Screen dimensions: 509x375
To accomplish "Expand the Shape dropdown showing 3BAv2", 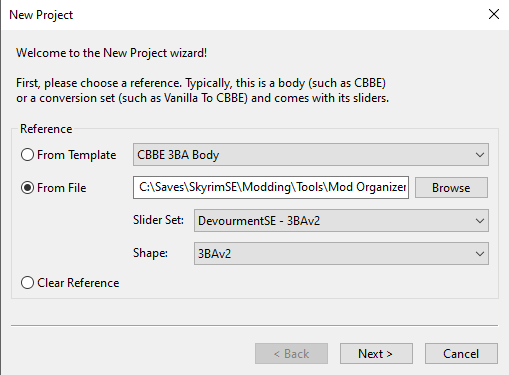I will [341, 254].
